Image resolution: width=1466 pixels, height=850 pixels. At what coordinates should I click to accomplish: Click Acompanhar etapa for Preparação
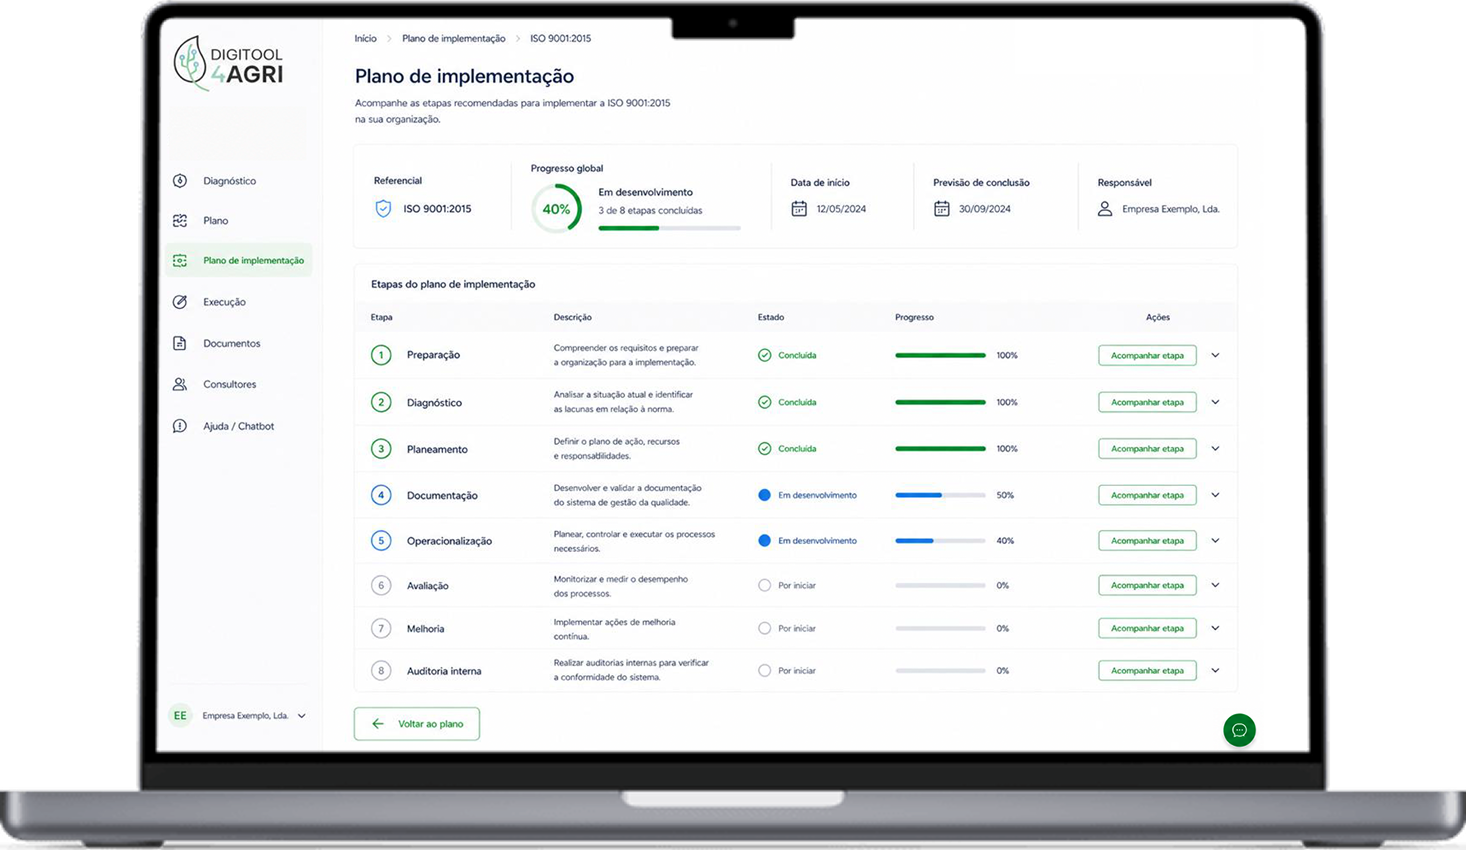(1147, 355)
